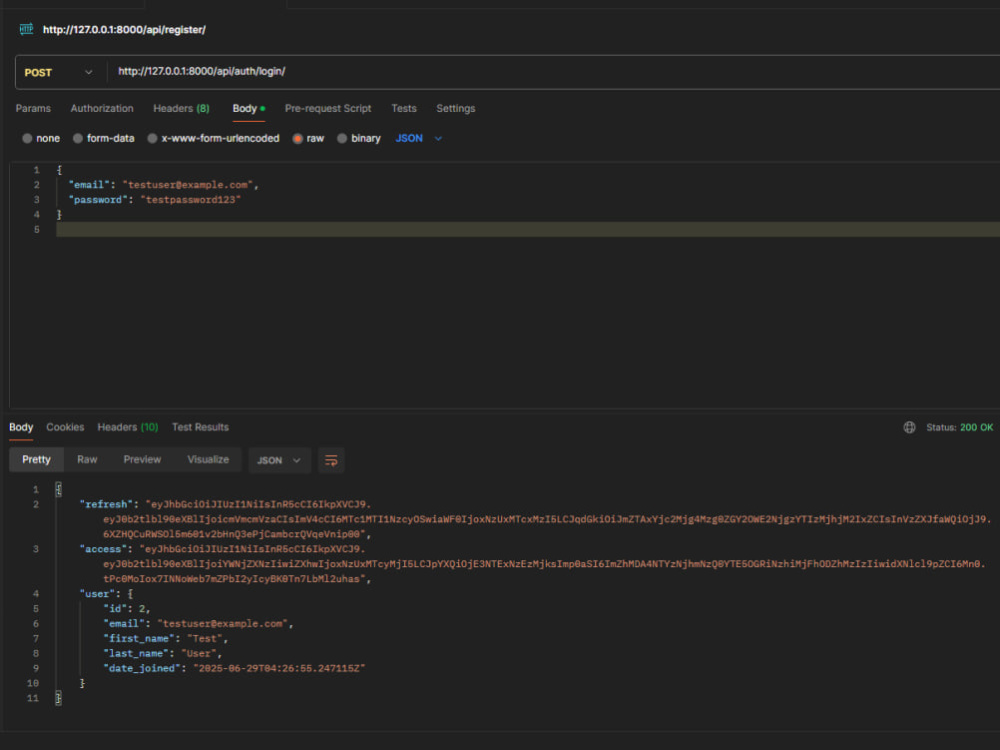The width and height of the screenshot is (1000, 750).
Task: Select the Visualize response view
Action: pos(208,460)
